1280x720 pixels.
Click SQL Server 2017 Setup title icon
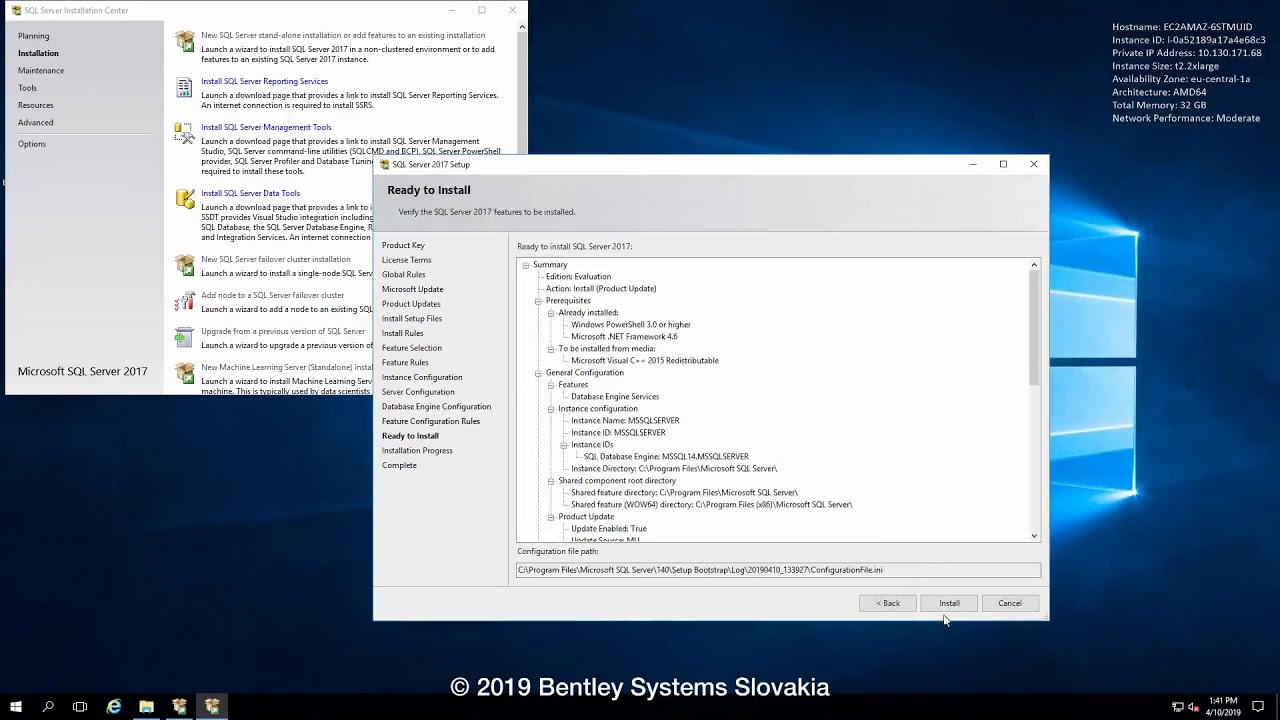pyautogui.click(x=385, y=164)
